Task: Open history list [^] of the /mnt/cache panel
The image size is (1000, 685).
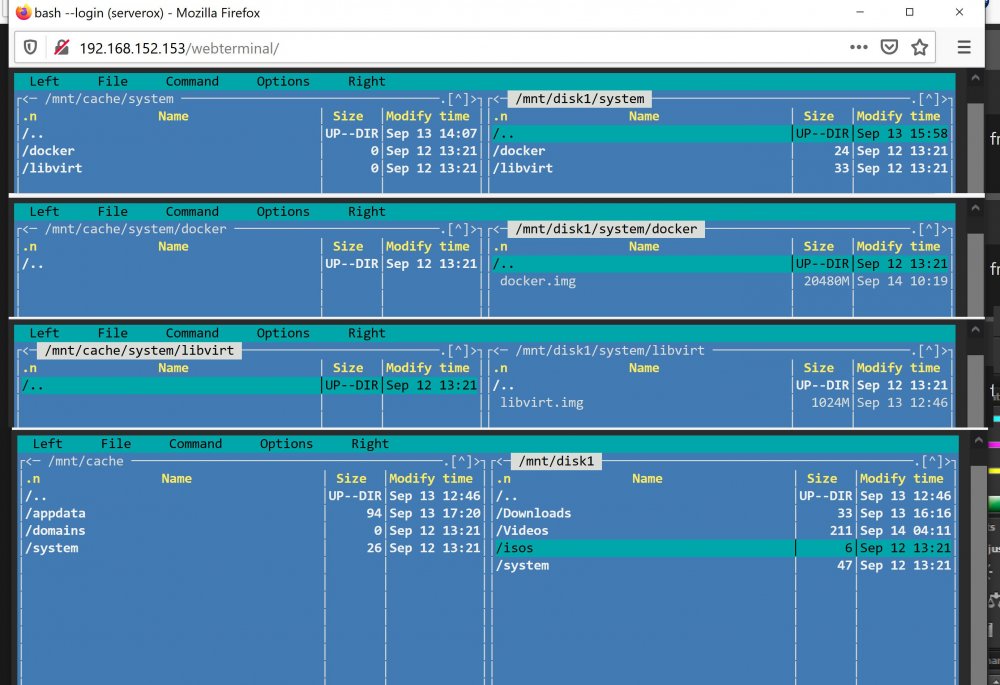Action: click(x=462, y=461)
